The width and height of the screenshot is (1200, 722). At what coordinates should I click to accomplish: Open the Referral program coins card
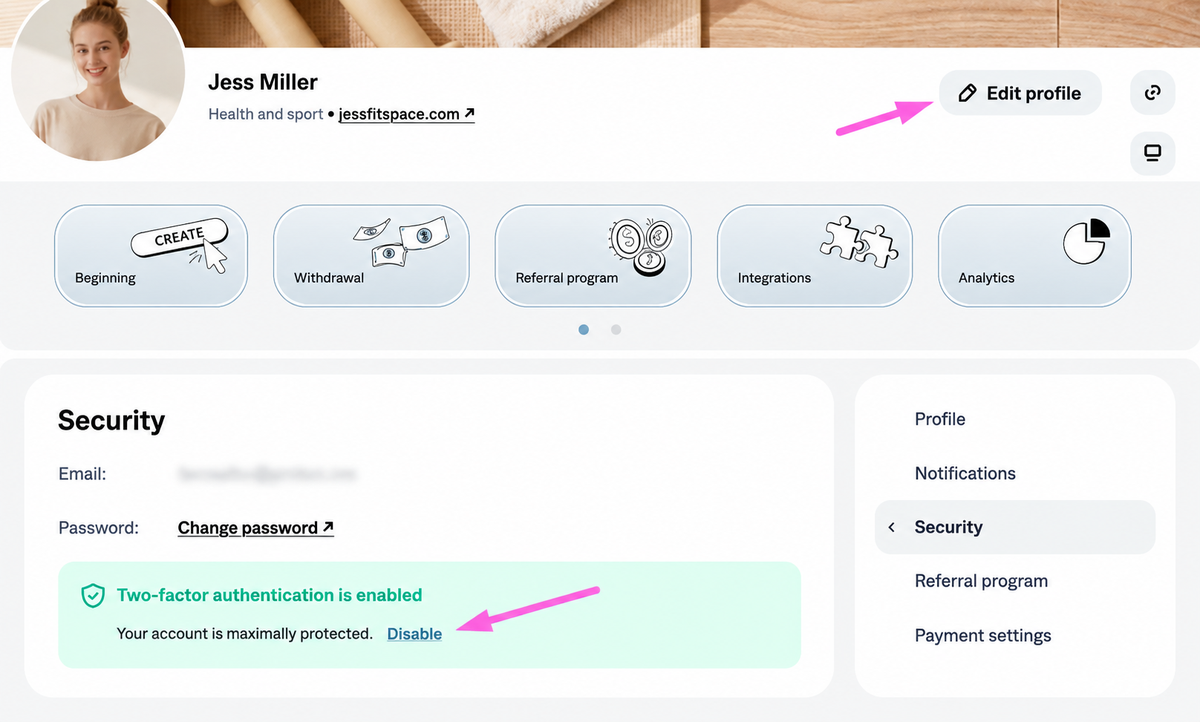point(593,255)
